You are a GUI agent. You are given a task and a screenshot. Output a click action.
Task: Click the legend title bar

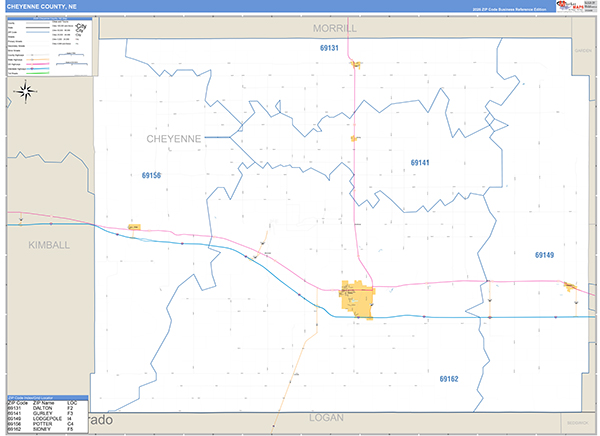pos(50,18)
